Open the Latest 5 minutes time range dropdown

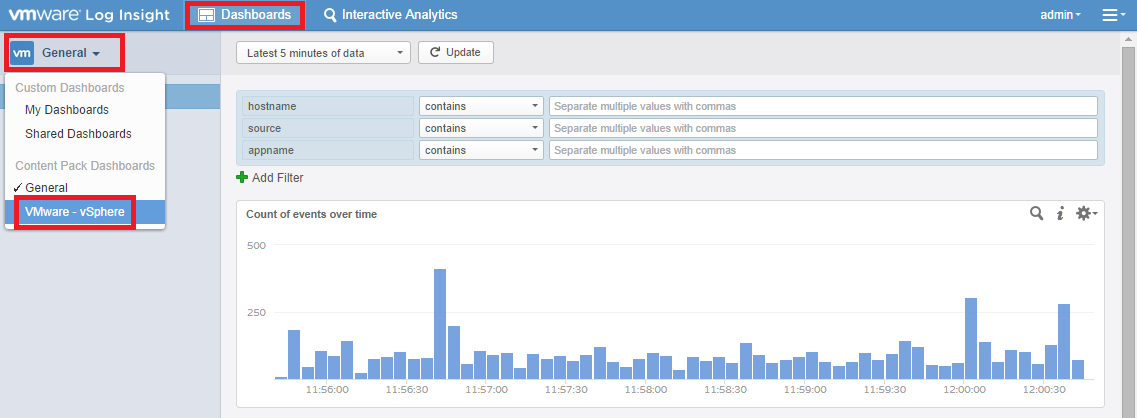(x=323, y=53)
